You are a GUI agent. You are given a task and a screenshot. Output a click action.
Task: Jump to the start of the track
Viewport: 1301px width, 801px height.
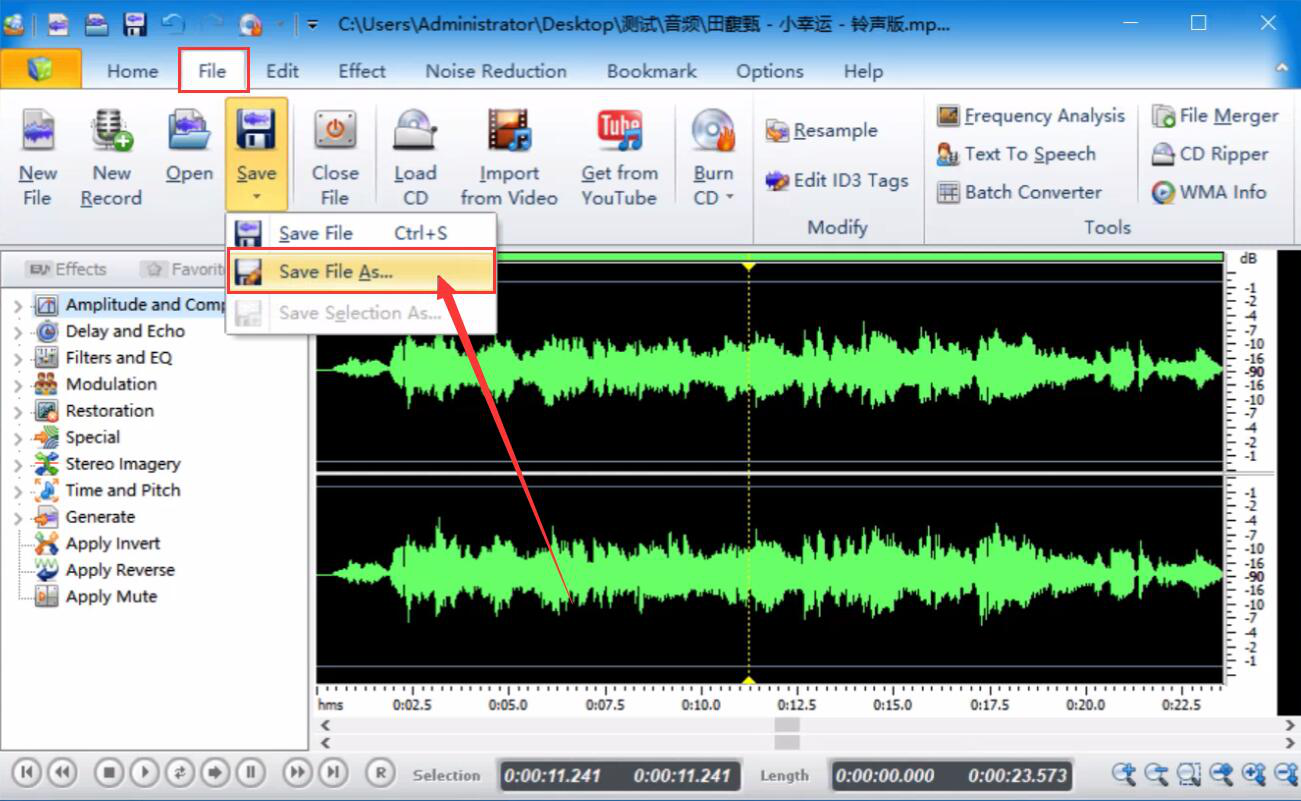27,772
